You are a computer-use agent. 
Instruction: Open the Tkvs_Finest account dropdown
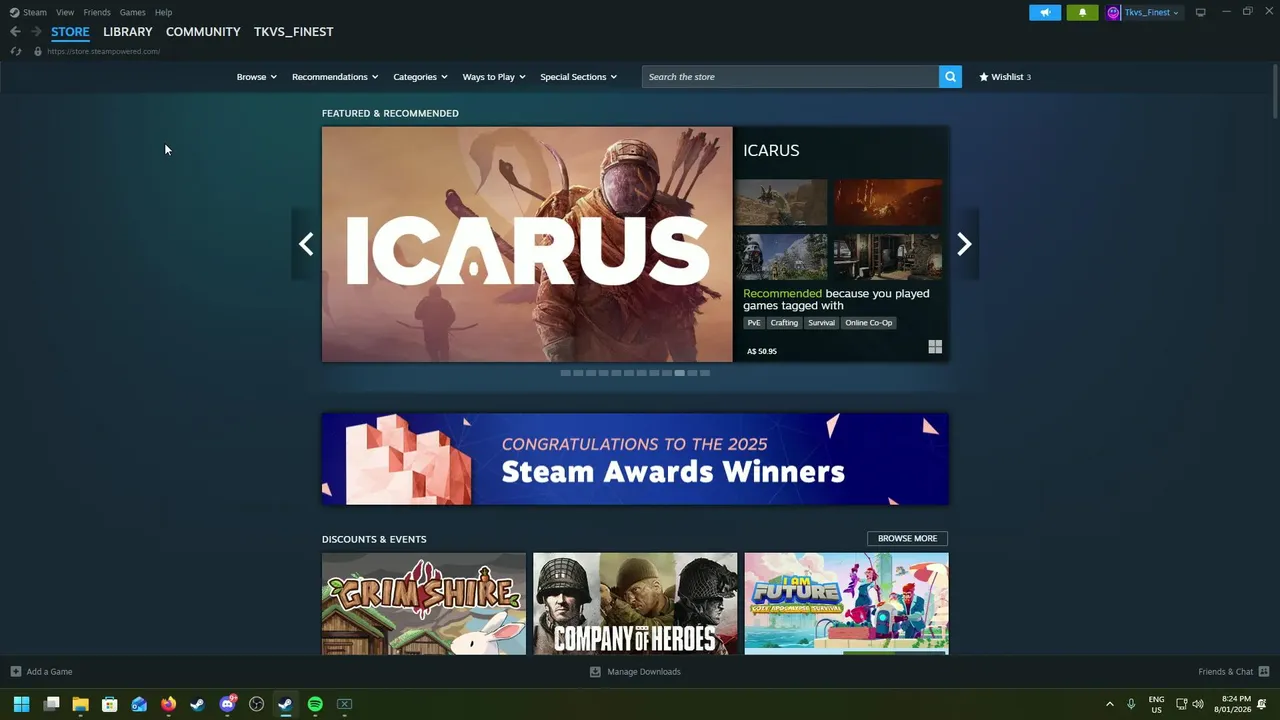pos(1151,12)
